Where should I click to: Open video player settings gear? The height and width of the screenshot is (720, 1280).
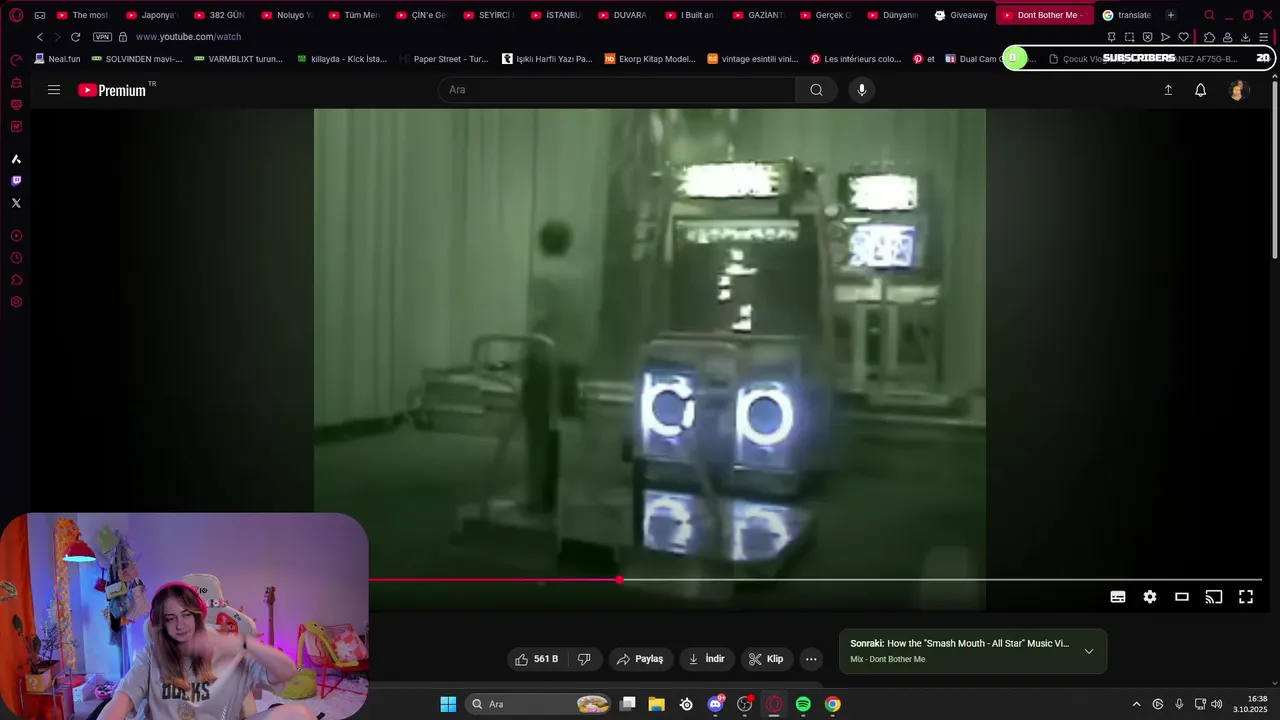point(1150,597)
